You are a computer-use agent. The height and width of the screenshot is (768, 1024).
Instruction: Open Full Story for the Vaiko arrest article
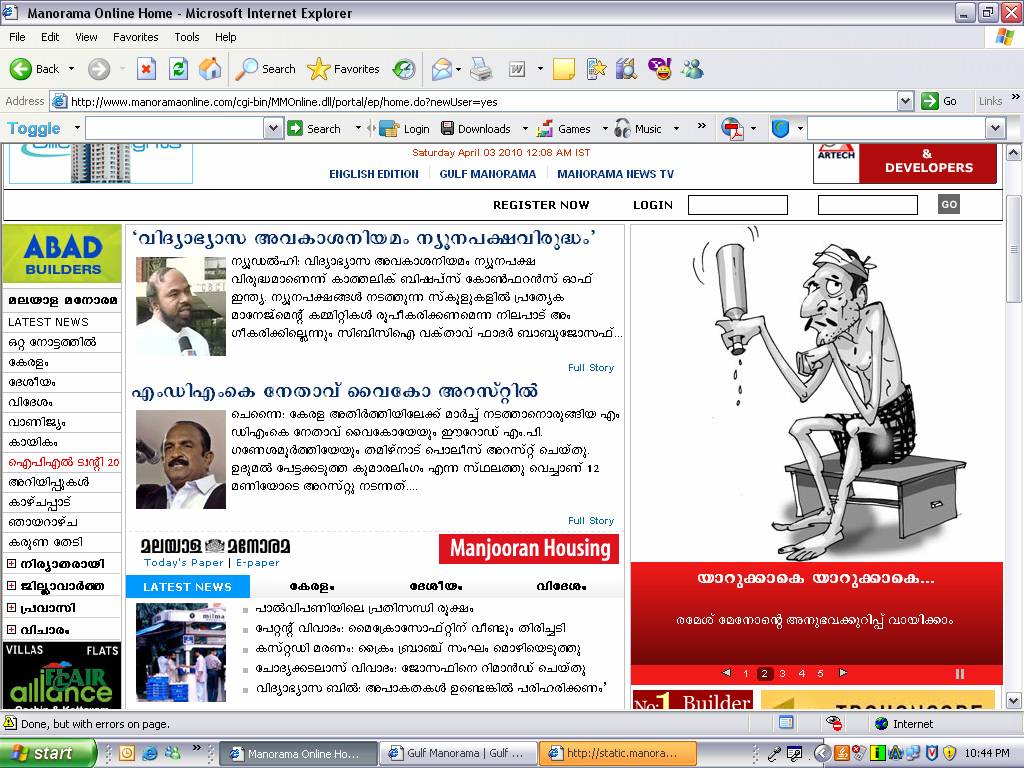(591, 520)
